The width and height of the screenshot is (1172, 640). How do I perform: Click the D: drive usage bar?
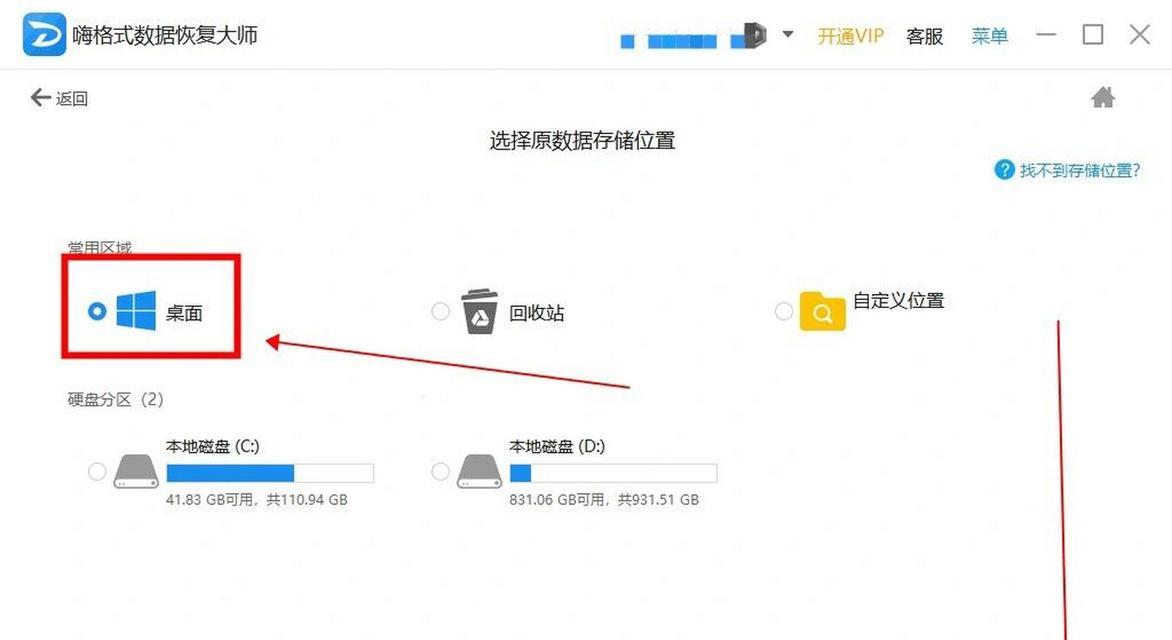(x=613, y=473)
